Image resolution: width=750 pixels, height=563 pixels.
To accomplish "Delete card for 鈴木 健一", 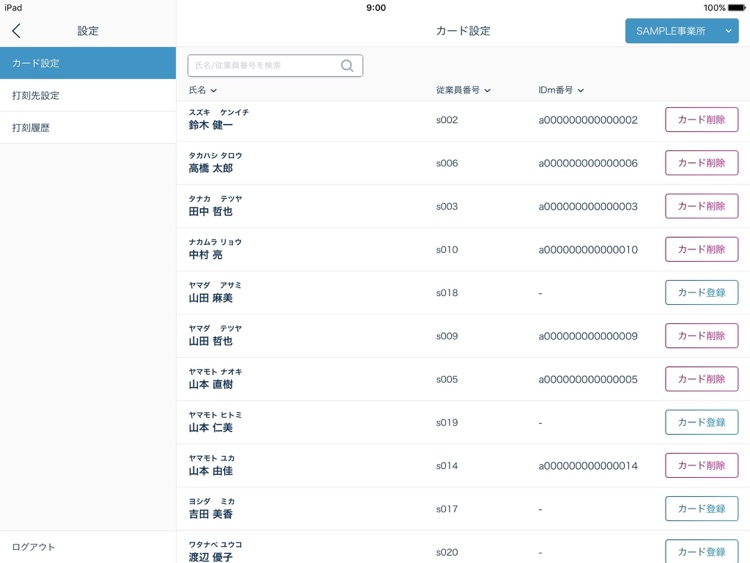I will click(x=702, y=120).
